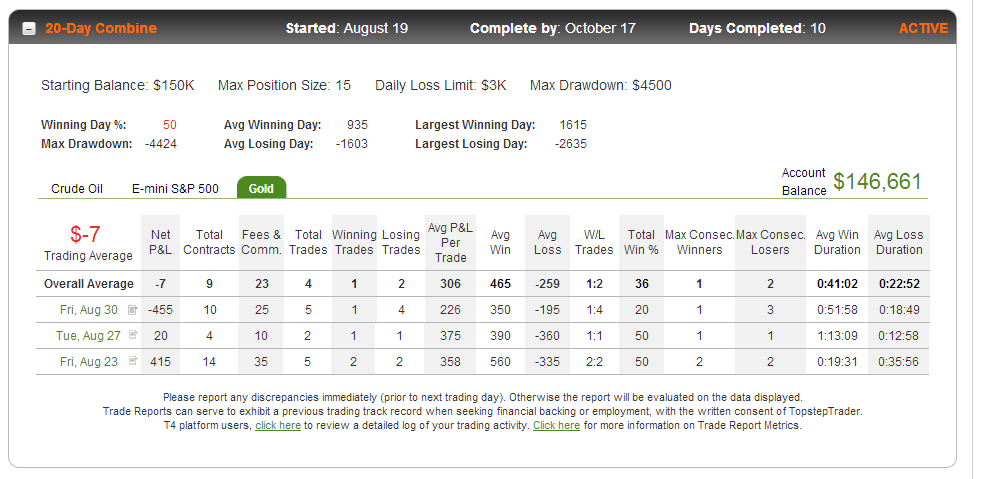
Task: Follow 'click here' for detailed trading log
Action: coord(278,425)
